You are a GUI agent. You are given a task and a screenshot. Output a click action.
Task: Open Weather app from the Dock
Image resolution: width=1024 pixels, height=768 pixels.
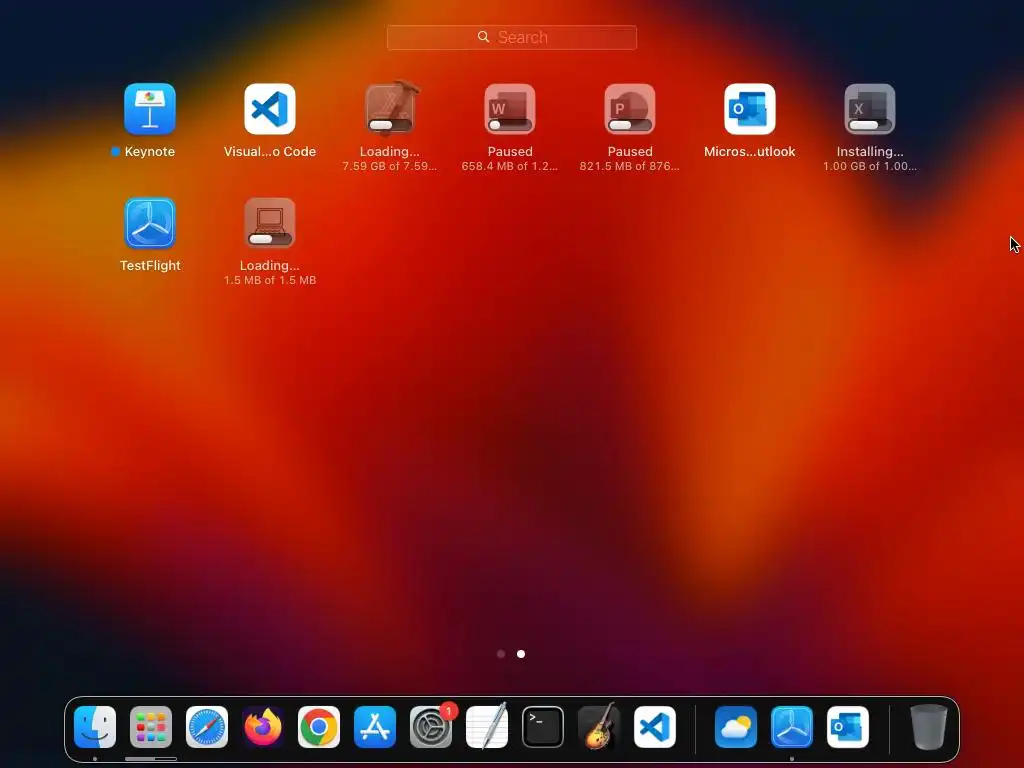(x=736, y=727)
